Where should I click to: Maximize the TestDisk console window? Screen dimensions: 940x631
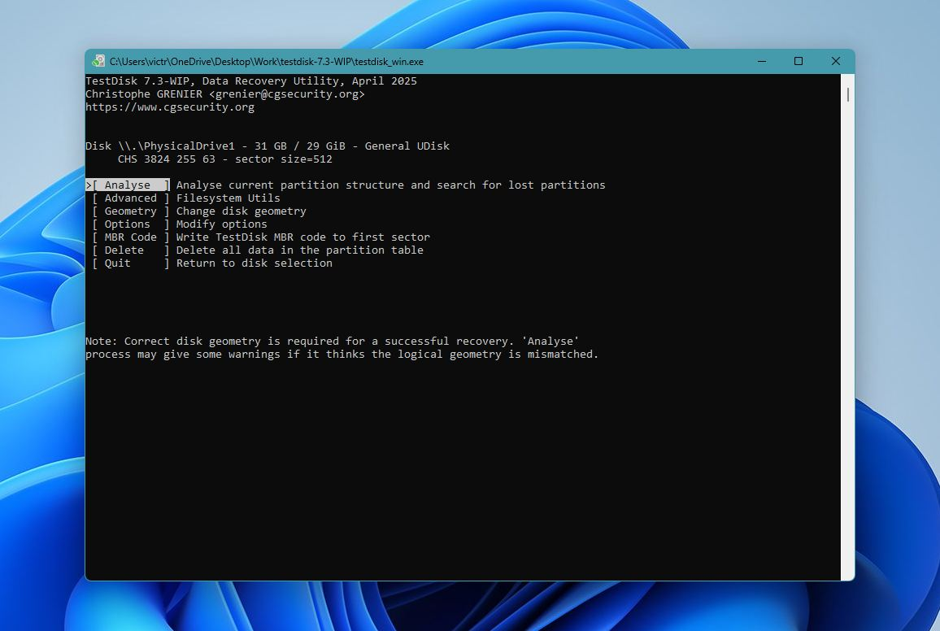click(799, 61)
